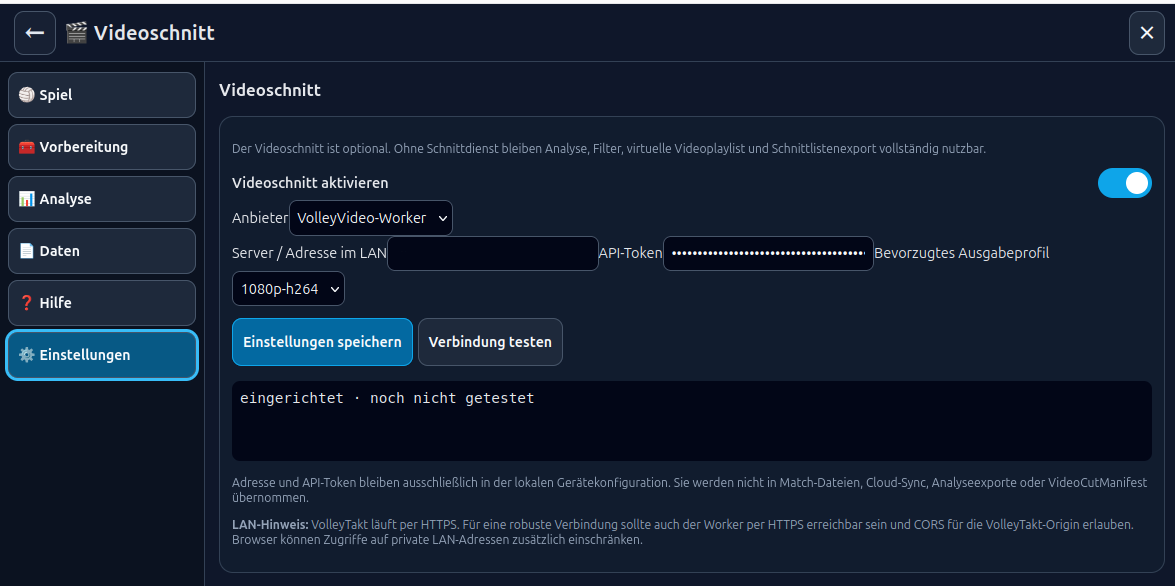Click the LAN-Hinweis bold label

(x=270, y=525)
